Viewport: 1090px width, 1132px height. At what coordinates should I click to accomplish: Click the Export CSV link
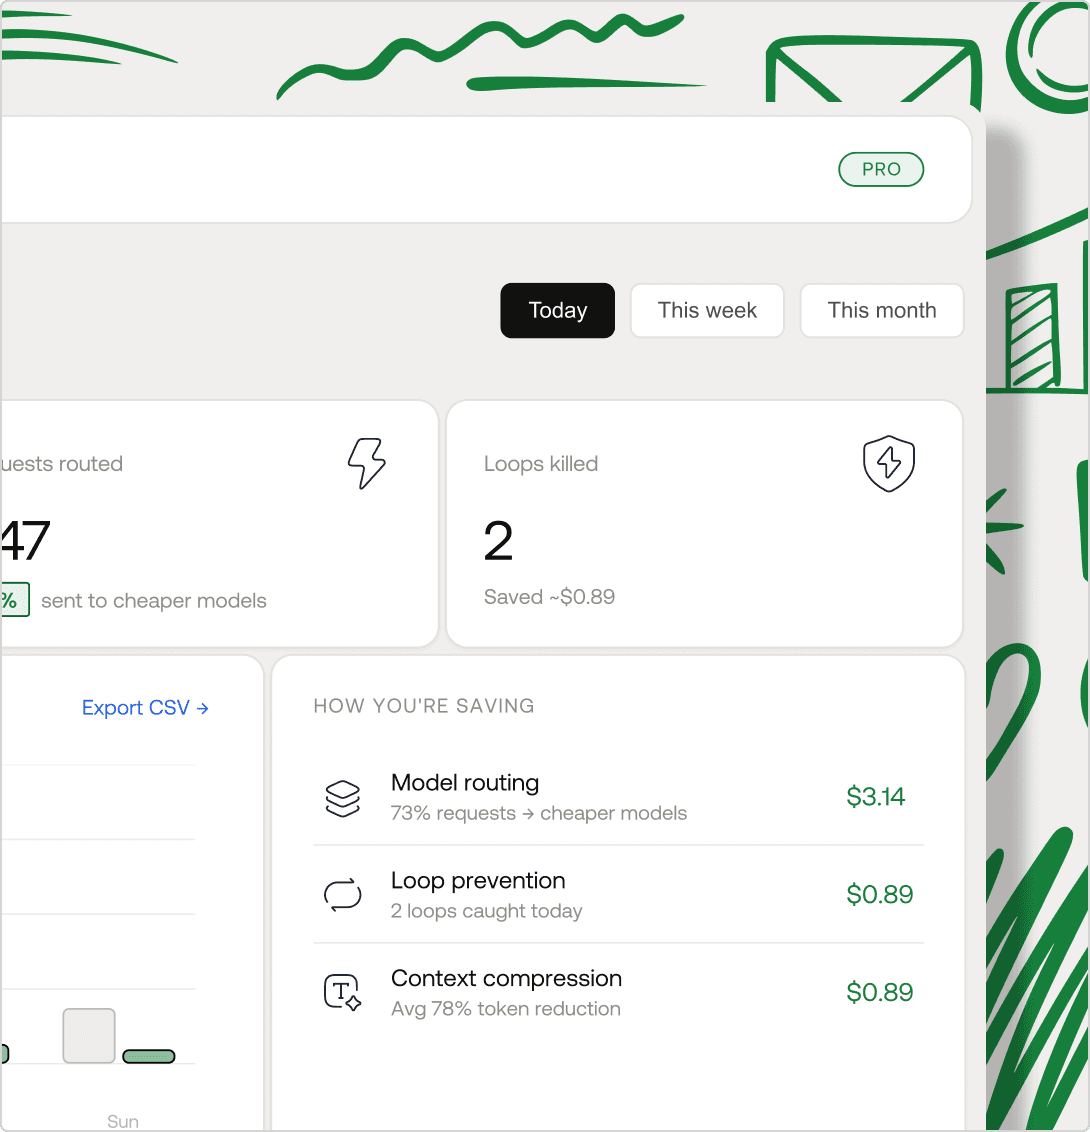[x=145, y=708]
